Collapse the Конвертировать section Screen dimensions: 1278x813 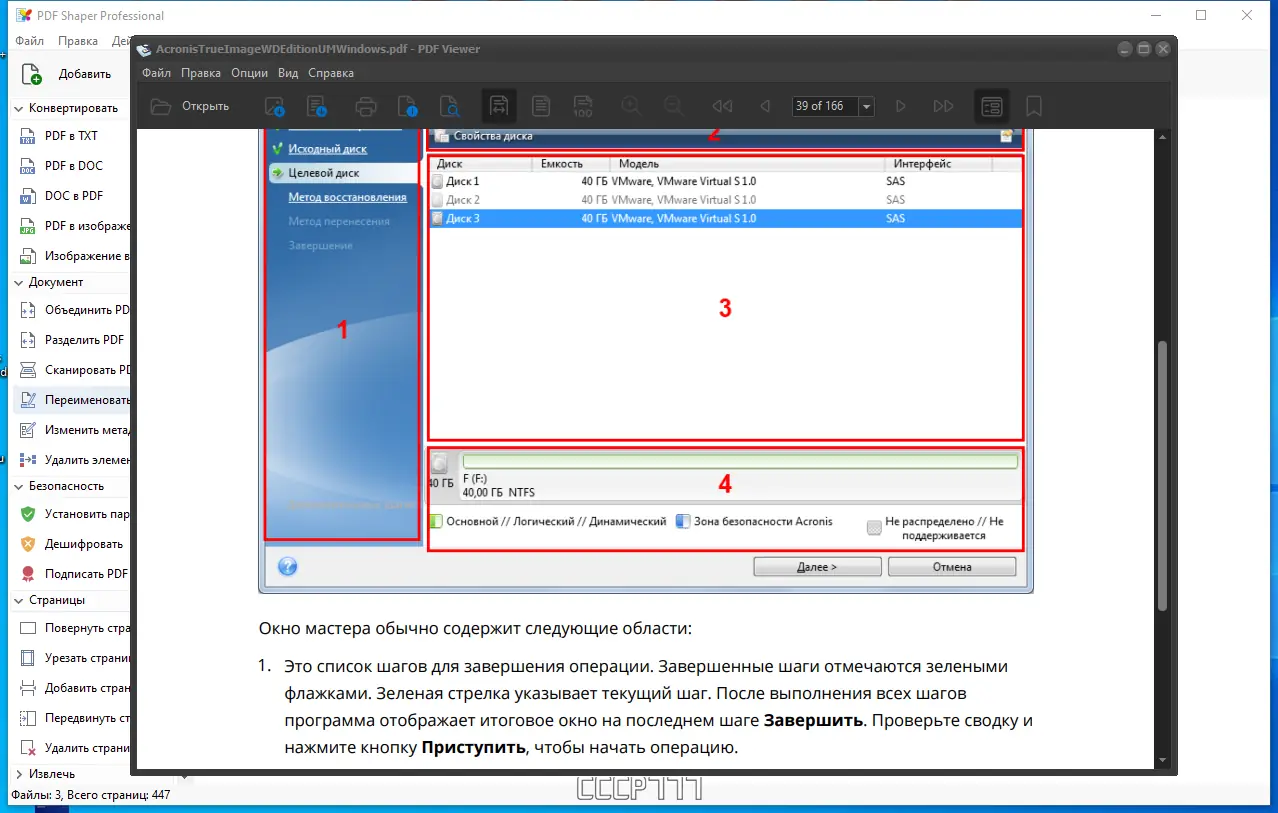click(18, 108)
